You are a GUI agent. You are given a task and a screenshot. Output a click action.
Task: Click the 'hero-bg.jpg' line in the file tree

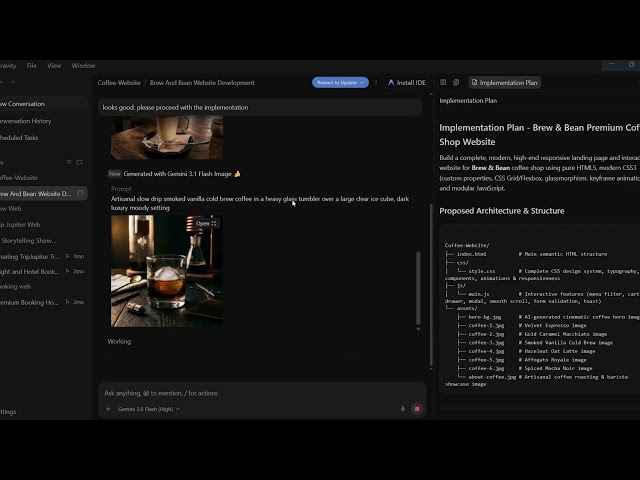coord(549,317)
